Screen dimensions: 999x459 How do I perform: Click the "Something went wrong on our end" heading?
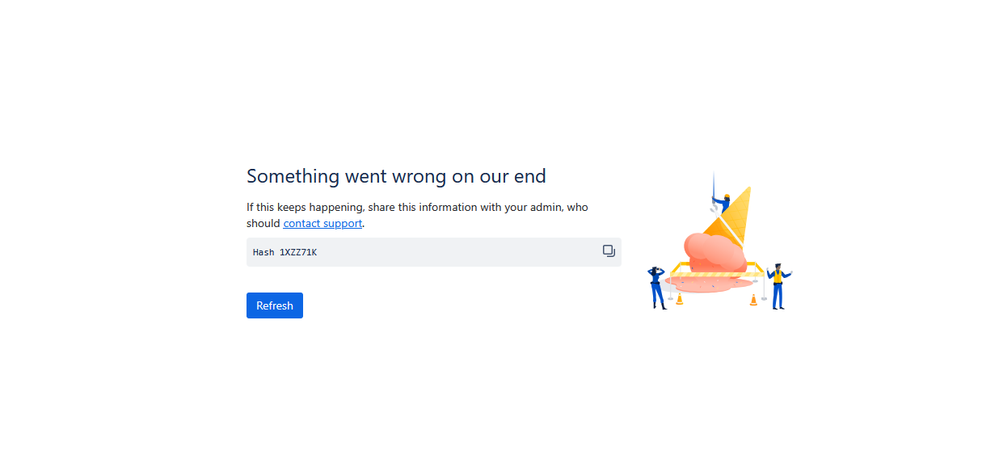coord(396,176)
